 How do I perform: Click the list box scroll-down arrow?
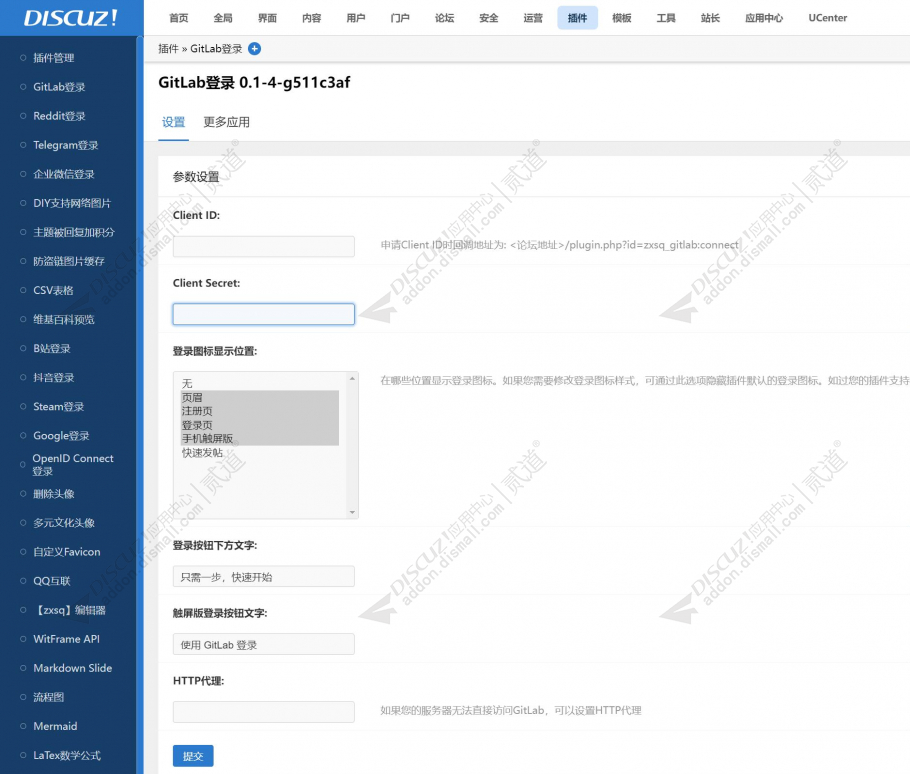(352, 512)
